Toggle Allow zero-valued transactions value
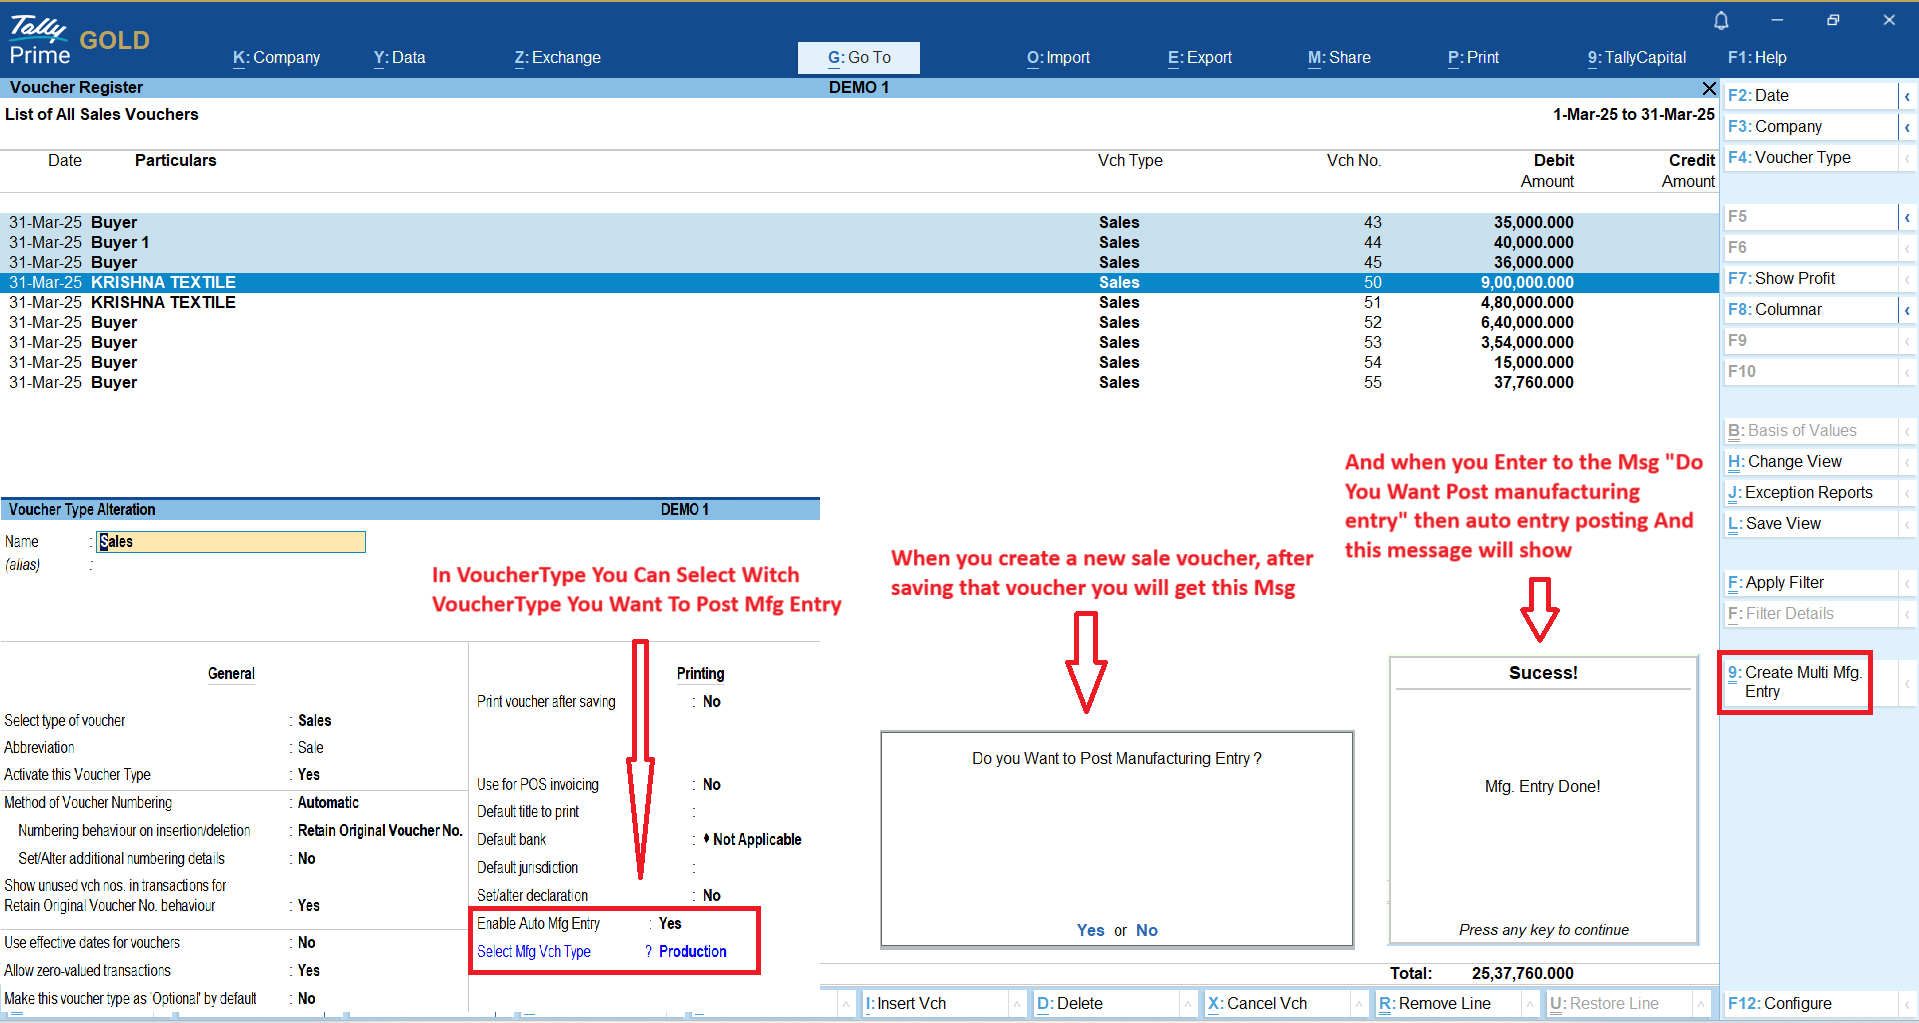The height and width of the screenshot is (1023, 1919). pyautogui.click(x=309, y=971)
